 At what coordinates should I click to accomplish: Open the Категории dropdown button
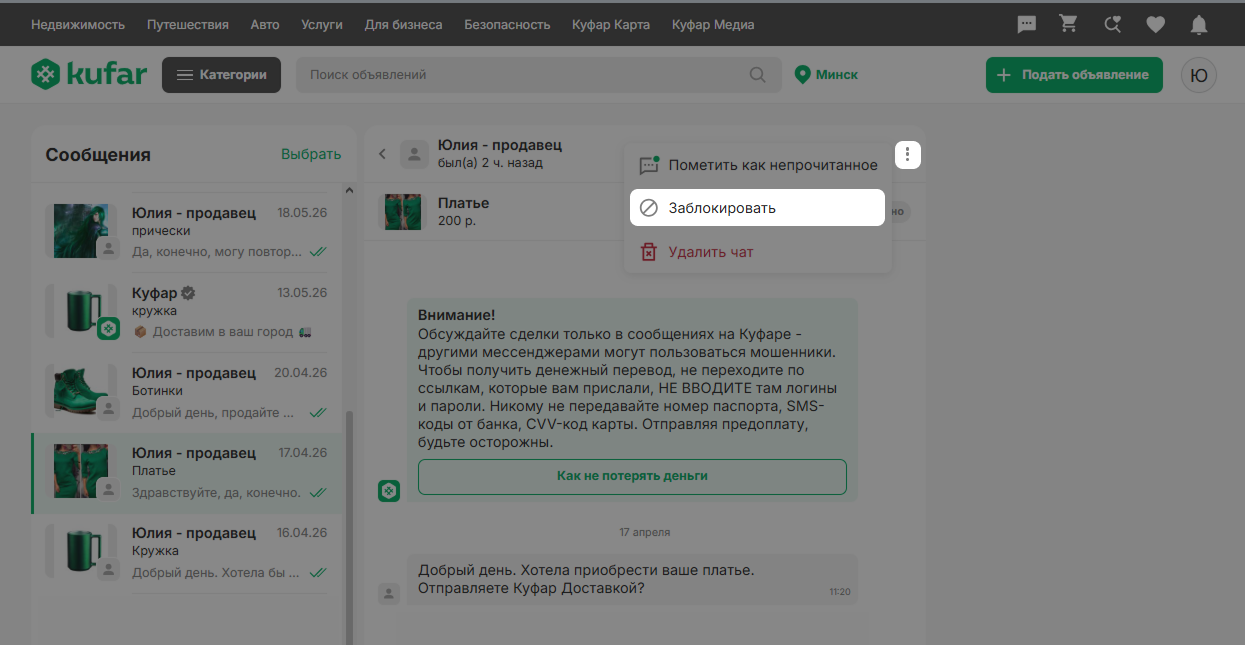[221, 75]
